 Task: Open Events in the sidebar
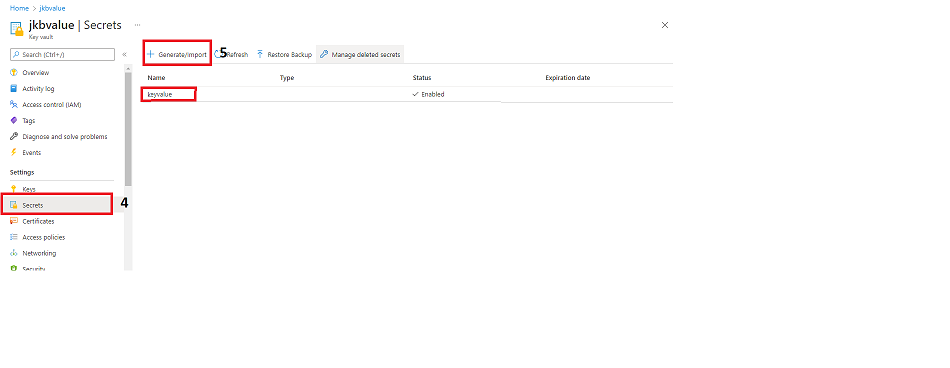point(32,153)
